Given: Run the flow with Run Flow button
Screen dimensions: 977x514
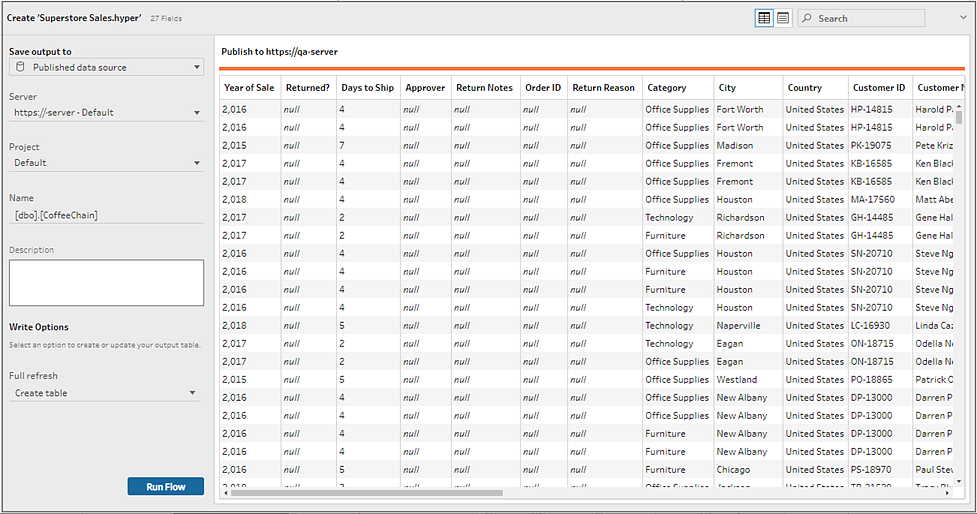Looking at the screenshot, I should 166,487.
